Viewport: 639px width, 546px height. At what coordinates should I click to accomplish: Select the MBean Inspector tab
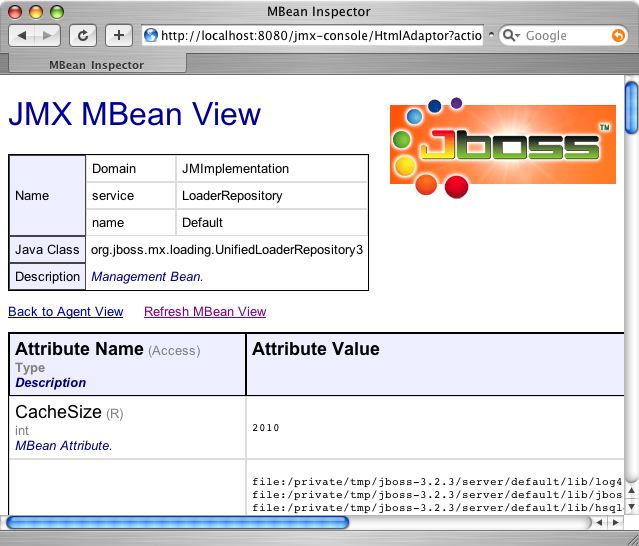click(97, 65)
